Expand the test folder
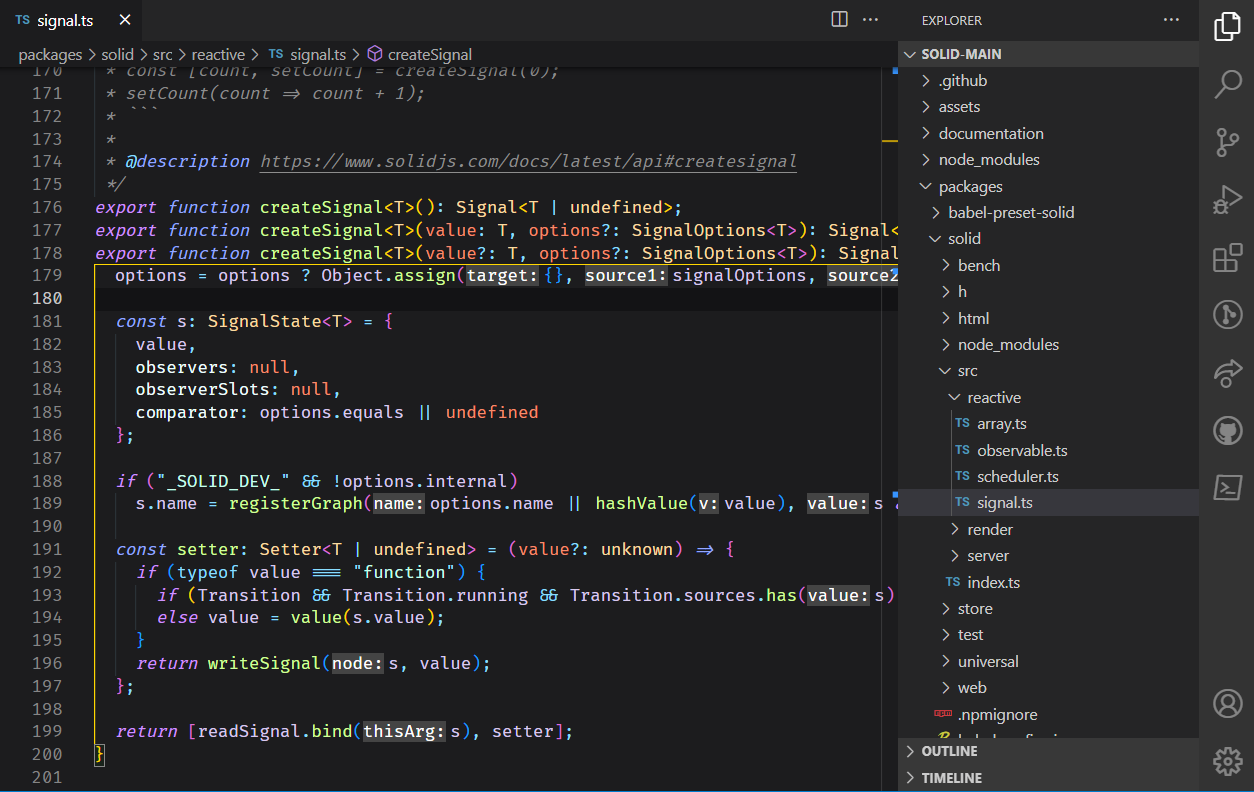Screen dimensions: 1254x792 pyautogui.click(x=1048, y=634)
